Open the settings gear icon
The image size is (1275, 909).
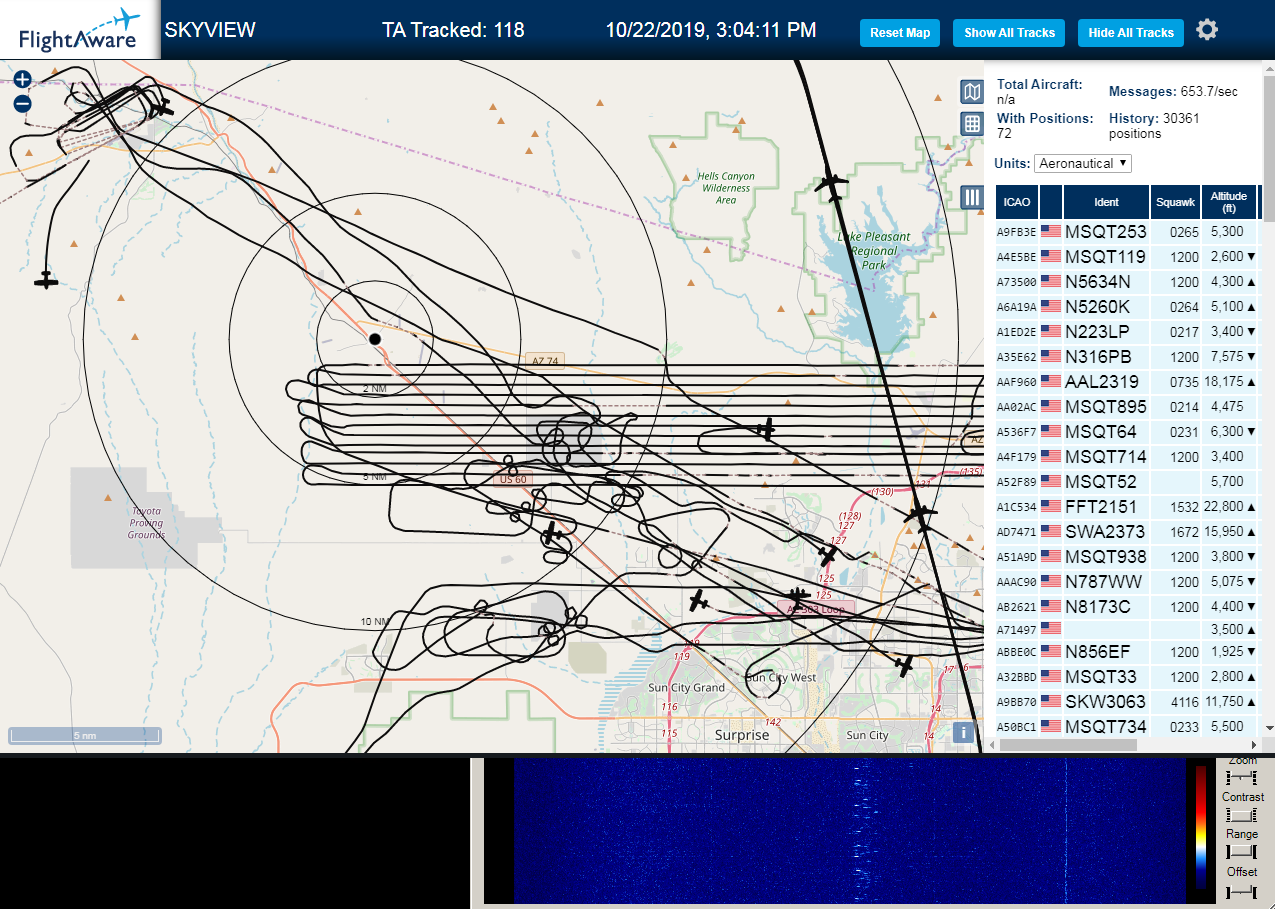(1207, 30)
